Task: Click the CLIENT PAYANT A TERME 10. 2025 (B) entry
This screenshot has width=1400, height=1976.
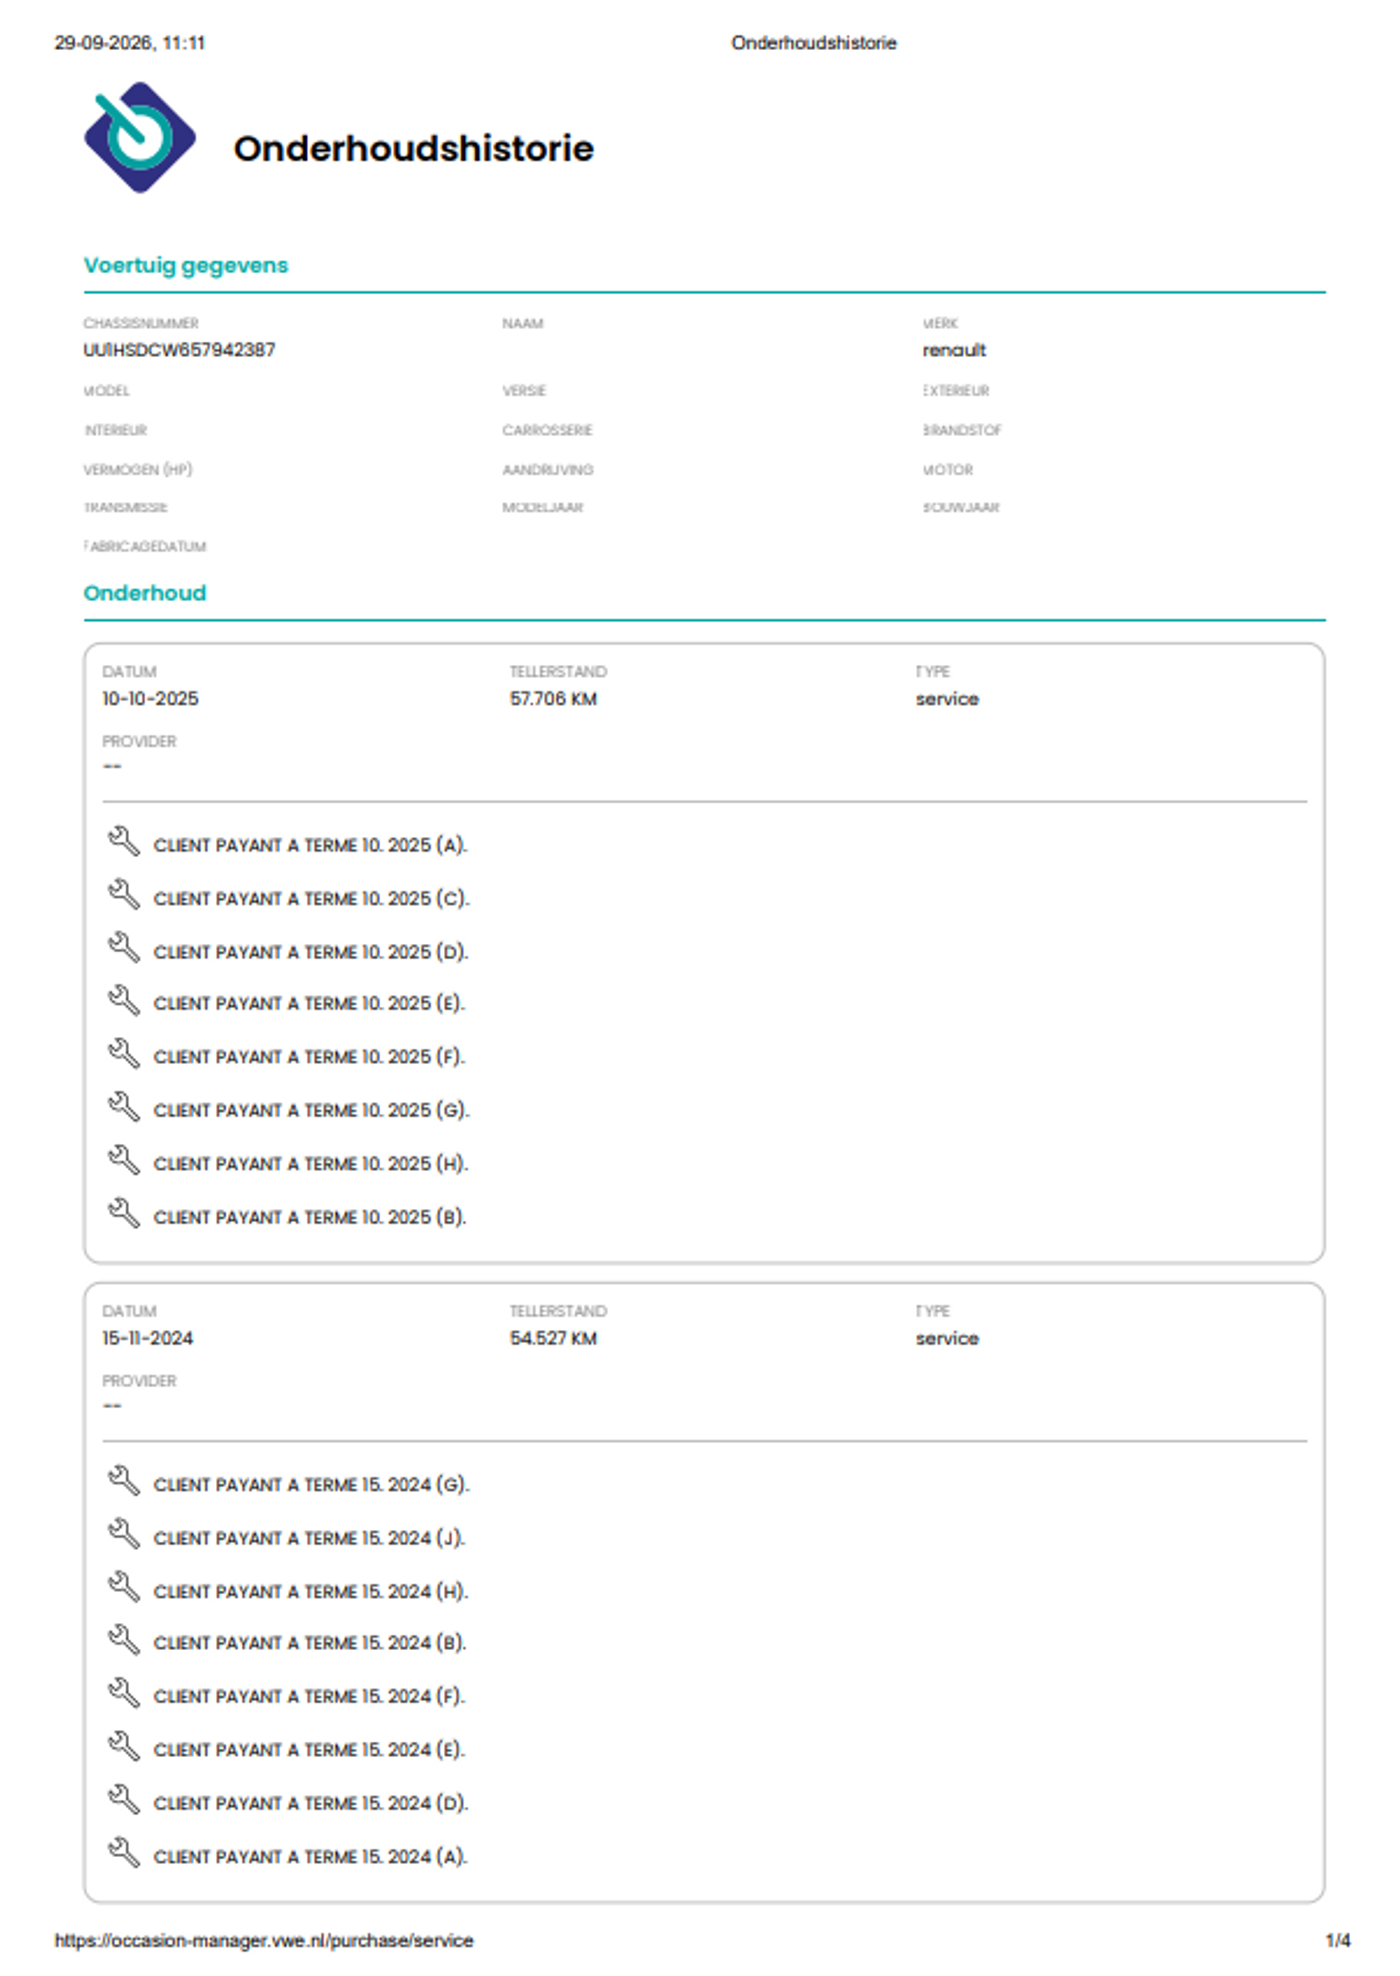Action: click(x=310, y=1217)
